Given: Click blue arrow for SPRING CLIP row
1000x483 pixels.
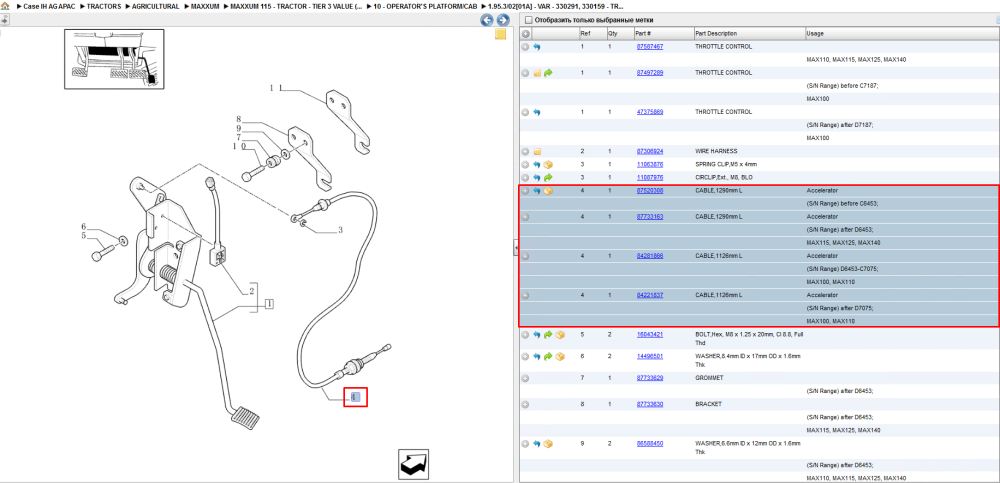Looking at the screenshot, I should coord(536,165).
